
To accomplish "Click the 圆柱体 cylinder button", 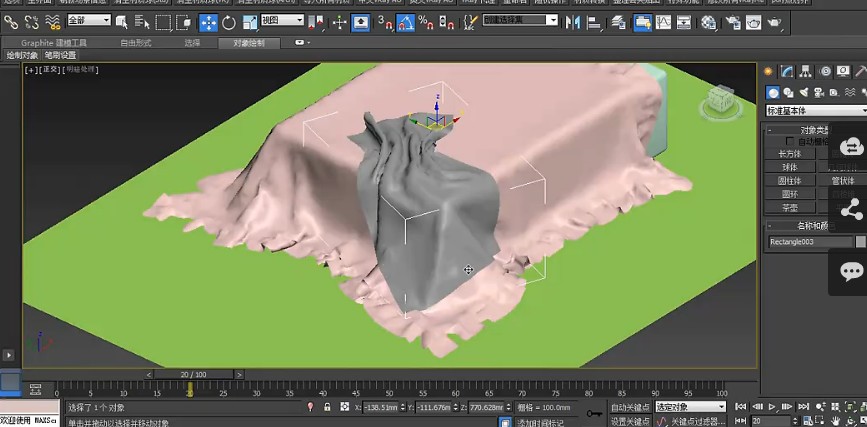I will pyautogui.click(x=790, y=180).
